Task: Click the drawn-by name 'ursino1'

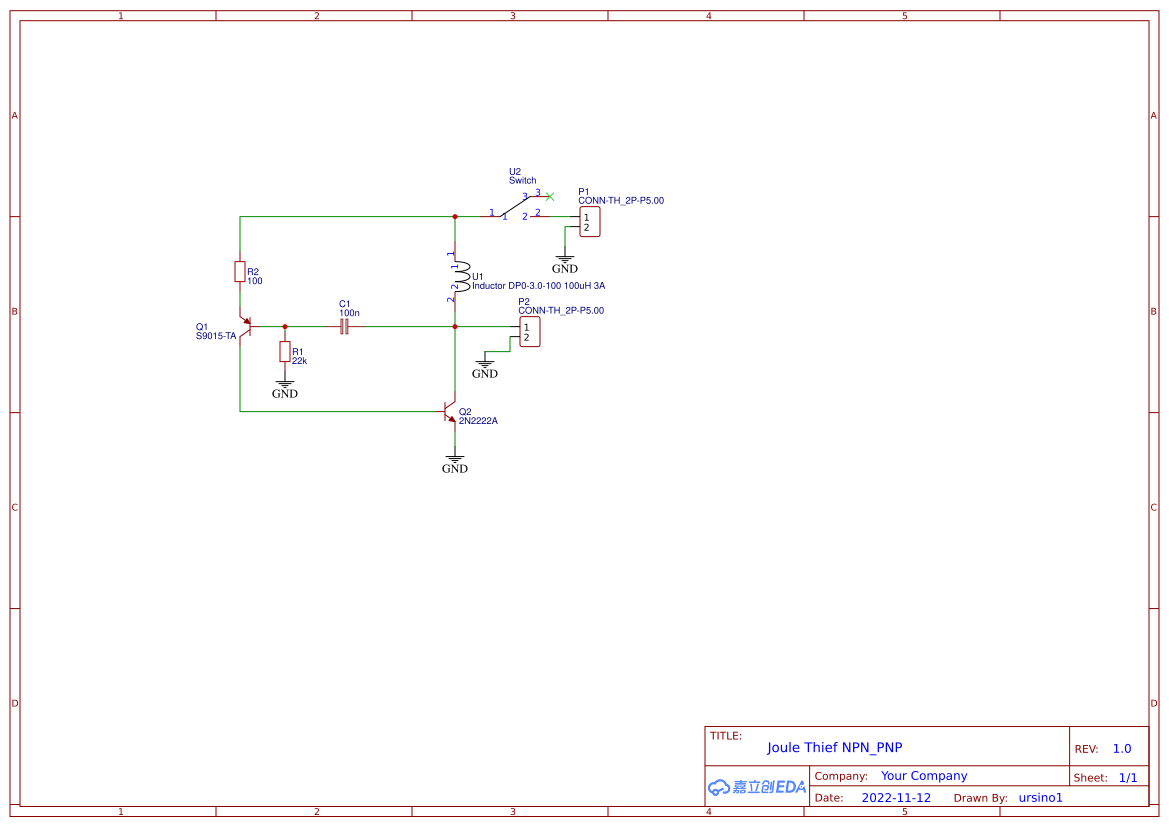Action: [1040, 798]
